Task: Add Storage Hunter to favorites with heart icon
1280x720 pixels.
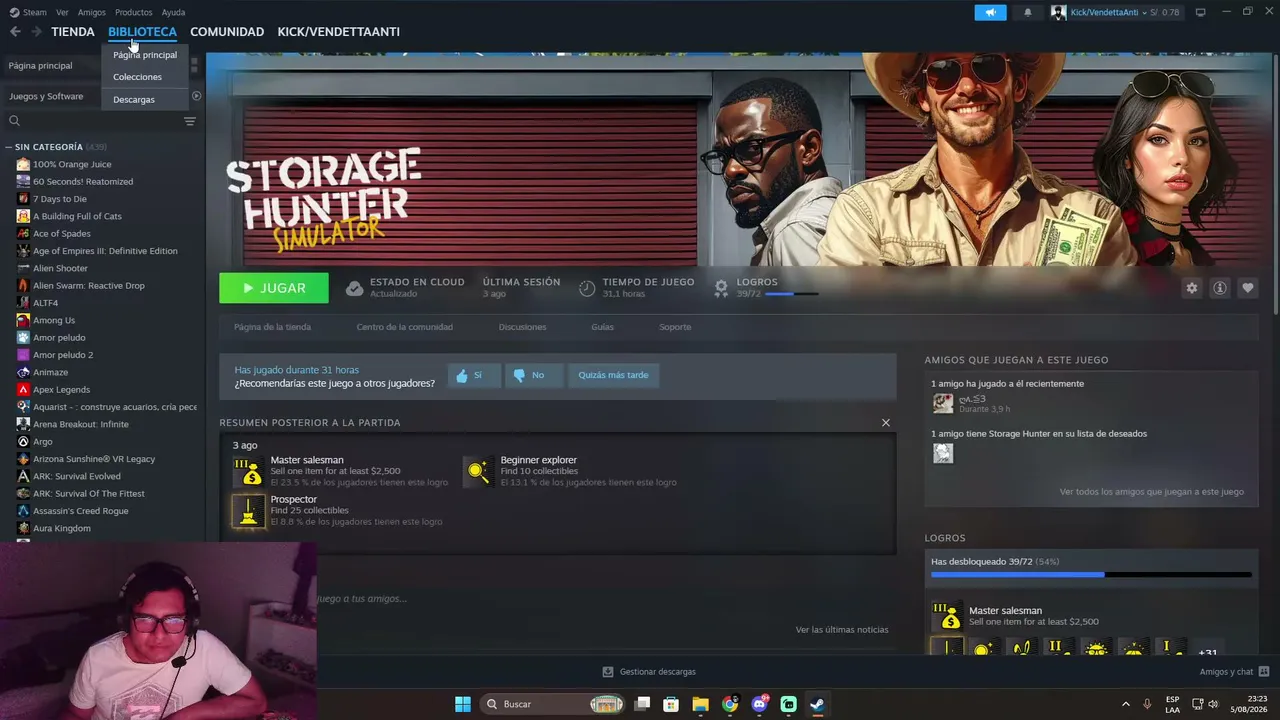Action: [1247, 288]
